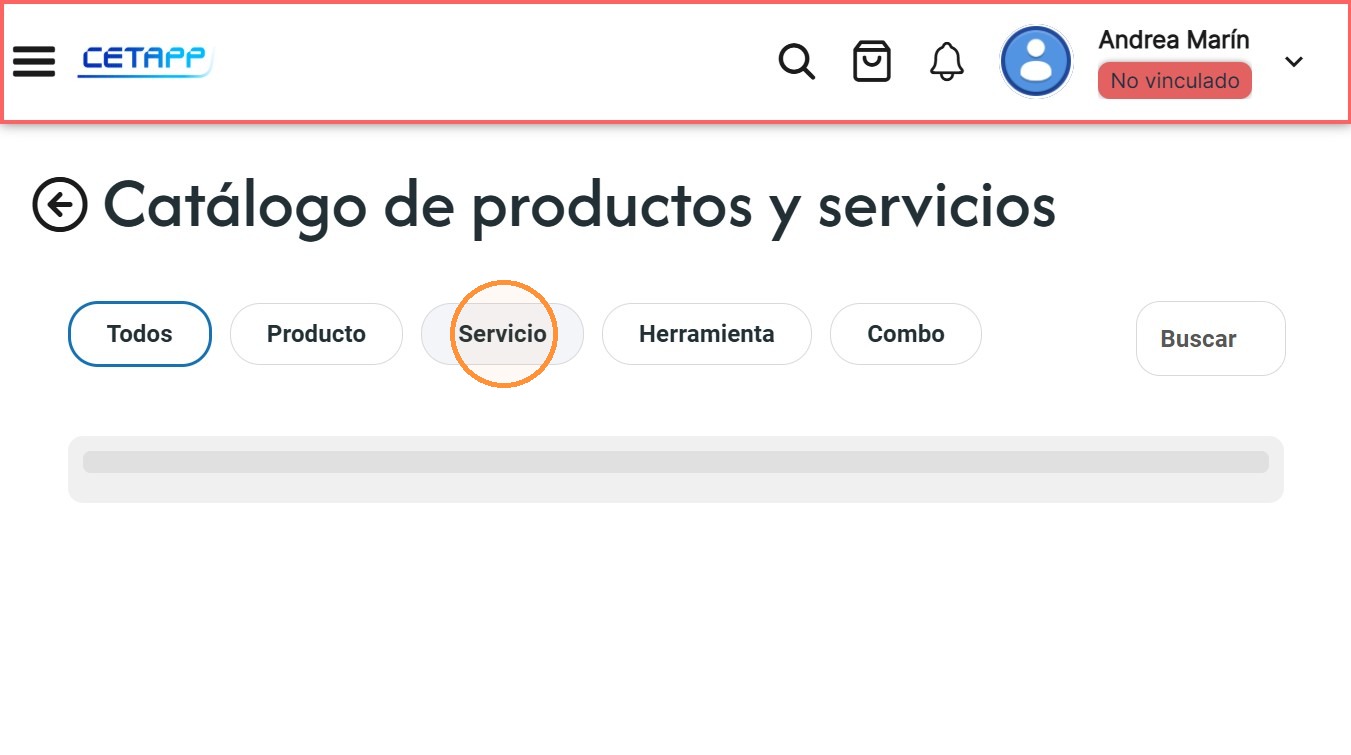Switch to the Combo filter
1351x755 pixels.
click(906, 334)
